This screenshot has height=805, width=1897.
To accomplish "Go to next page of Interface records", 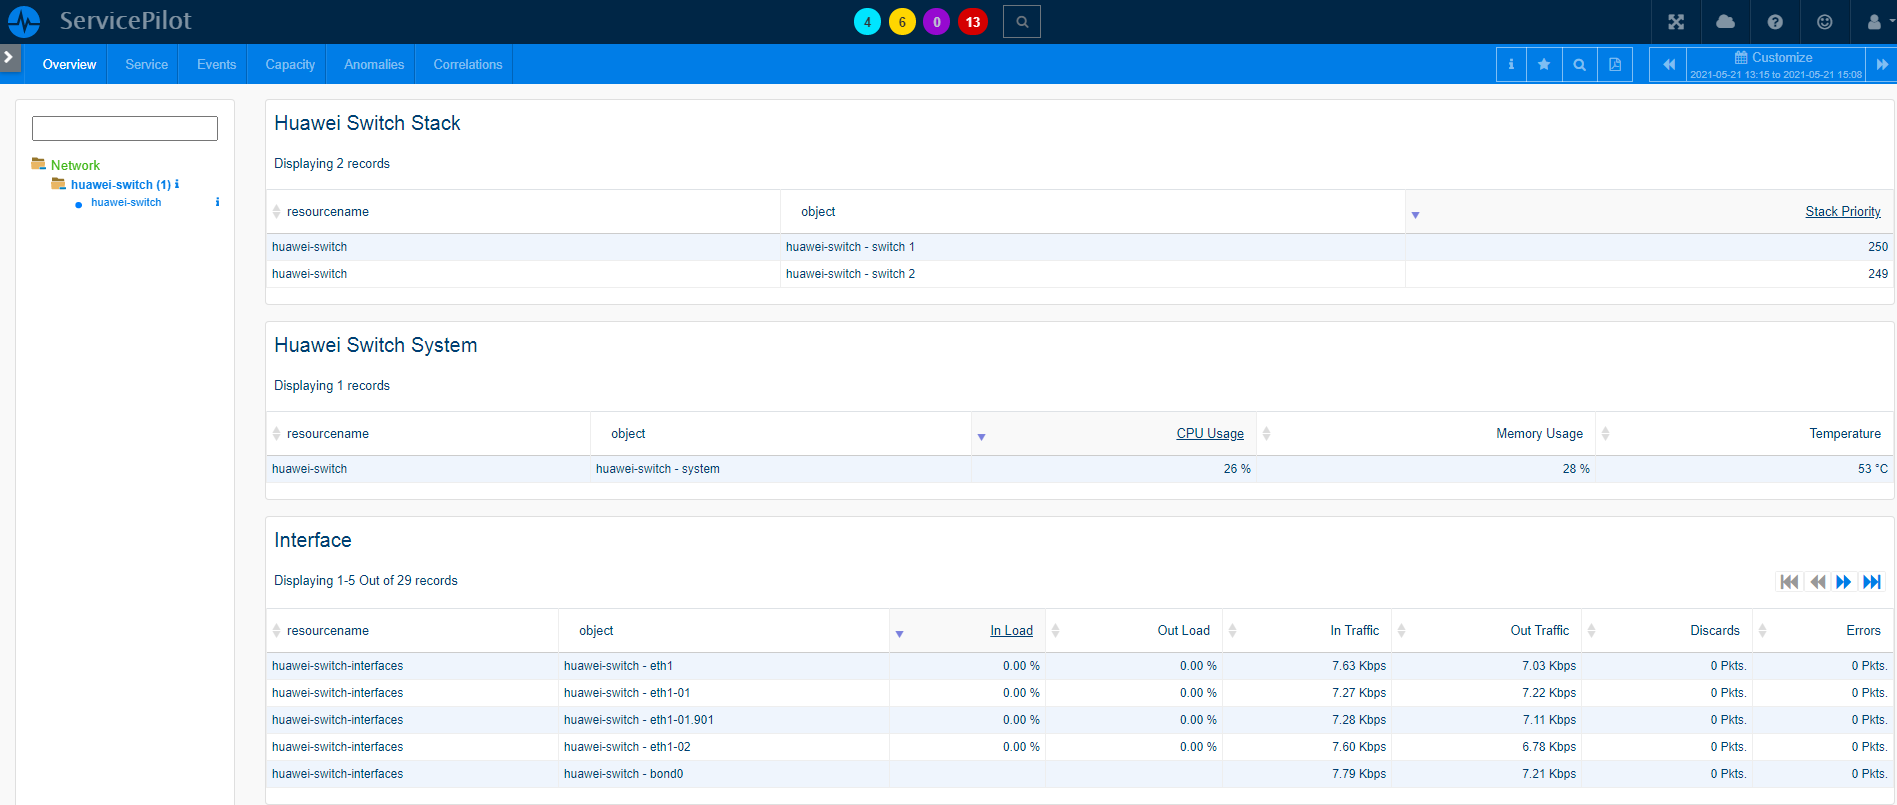I will pos(1843,582).
